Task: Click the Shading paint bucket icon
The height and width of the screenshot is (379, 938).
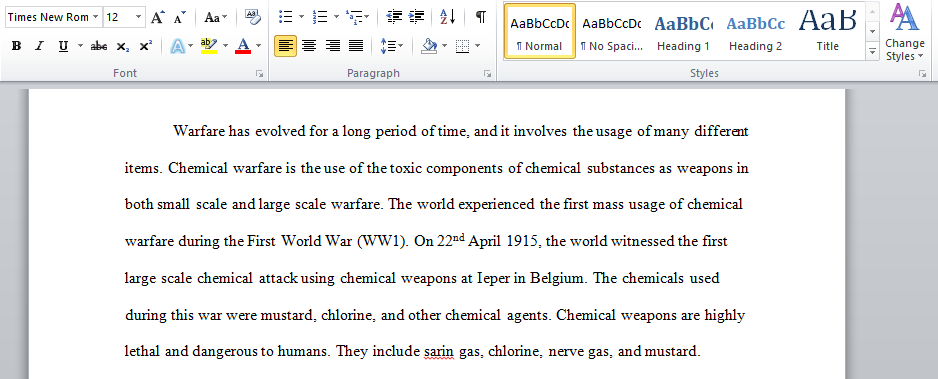Action: (x=429, y=46)
